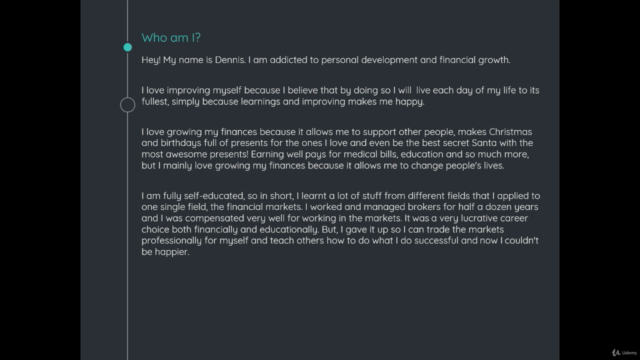Click the teal filled timeline dot
Viewport: 640px width, 360px height.
[127, 47]
